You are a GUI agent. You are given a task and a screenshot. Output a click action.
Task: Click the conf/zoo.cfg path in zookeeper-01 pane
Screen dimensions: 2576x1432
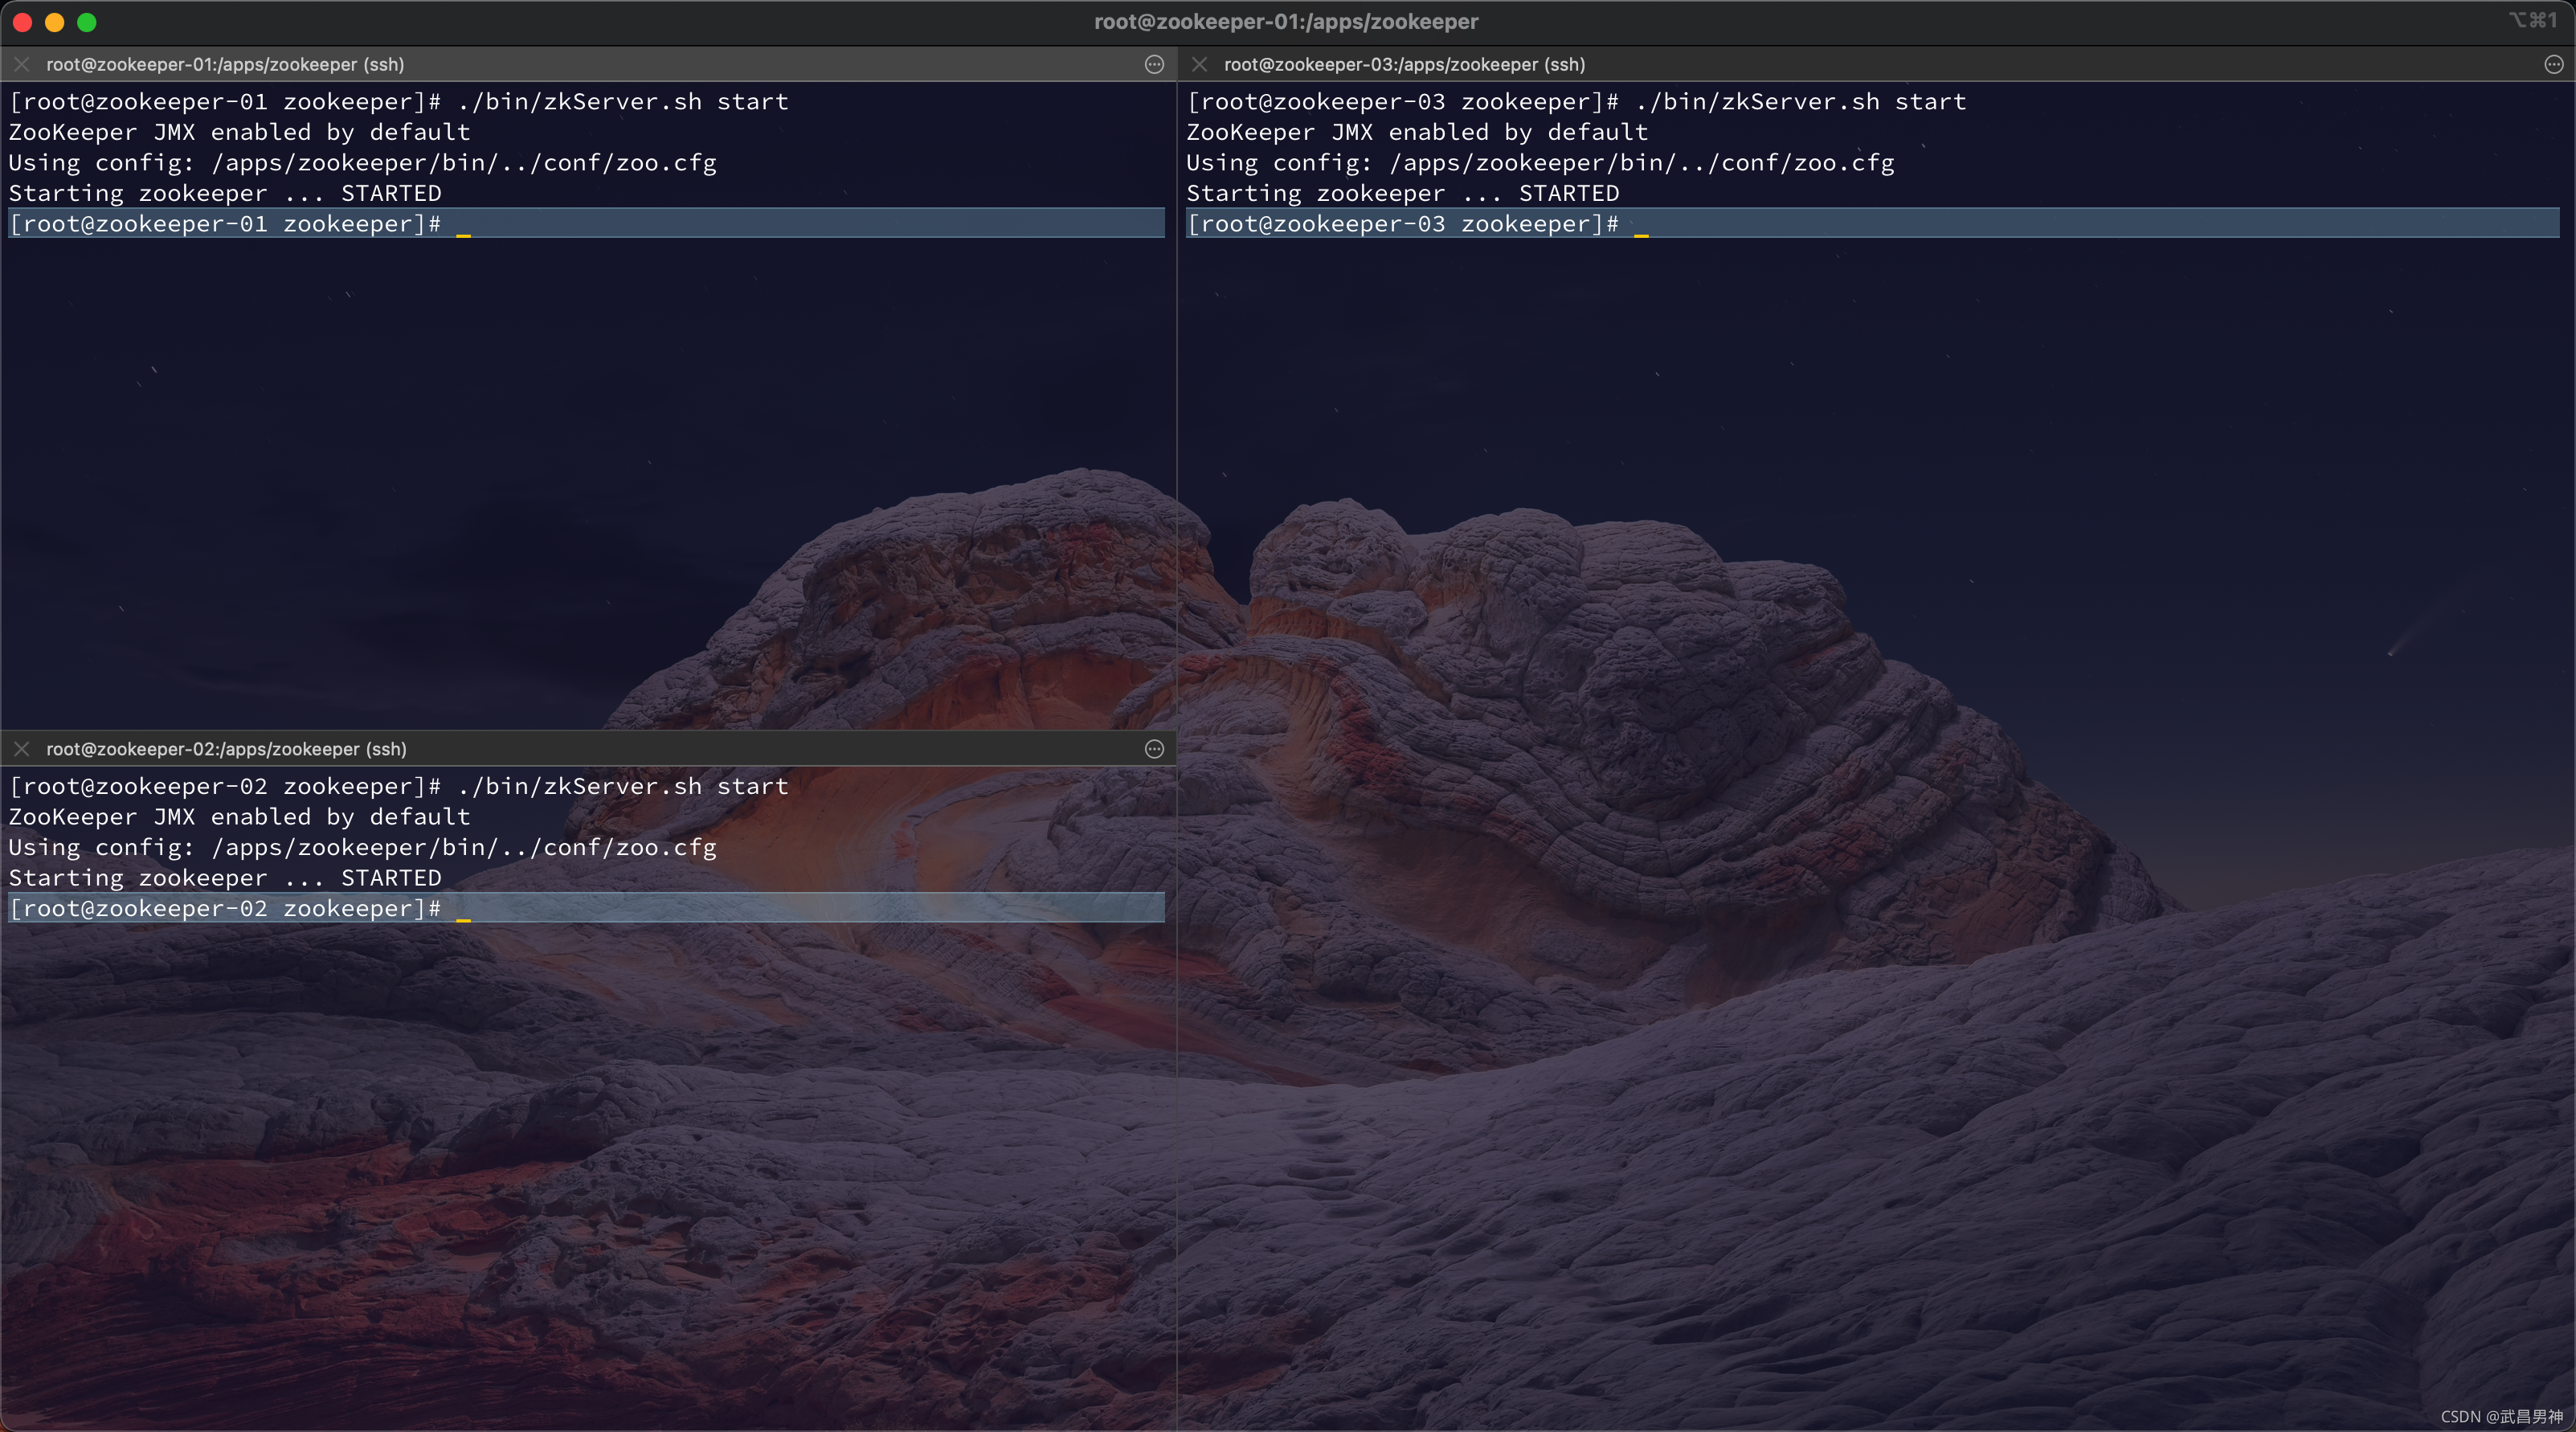tap(629, 163)
